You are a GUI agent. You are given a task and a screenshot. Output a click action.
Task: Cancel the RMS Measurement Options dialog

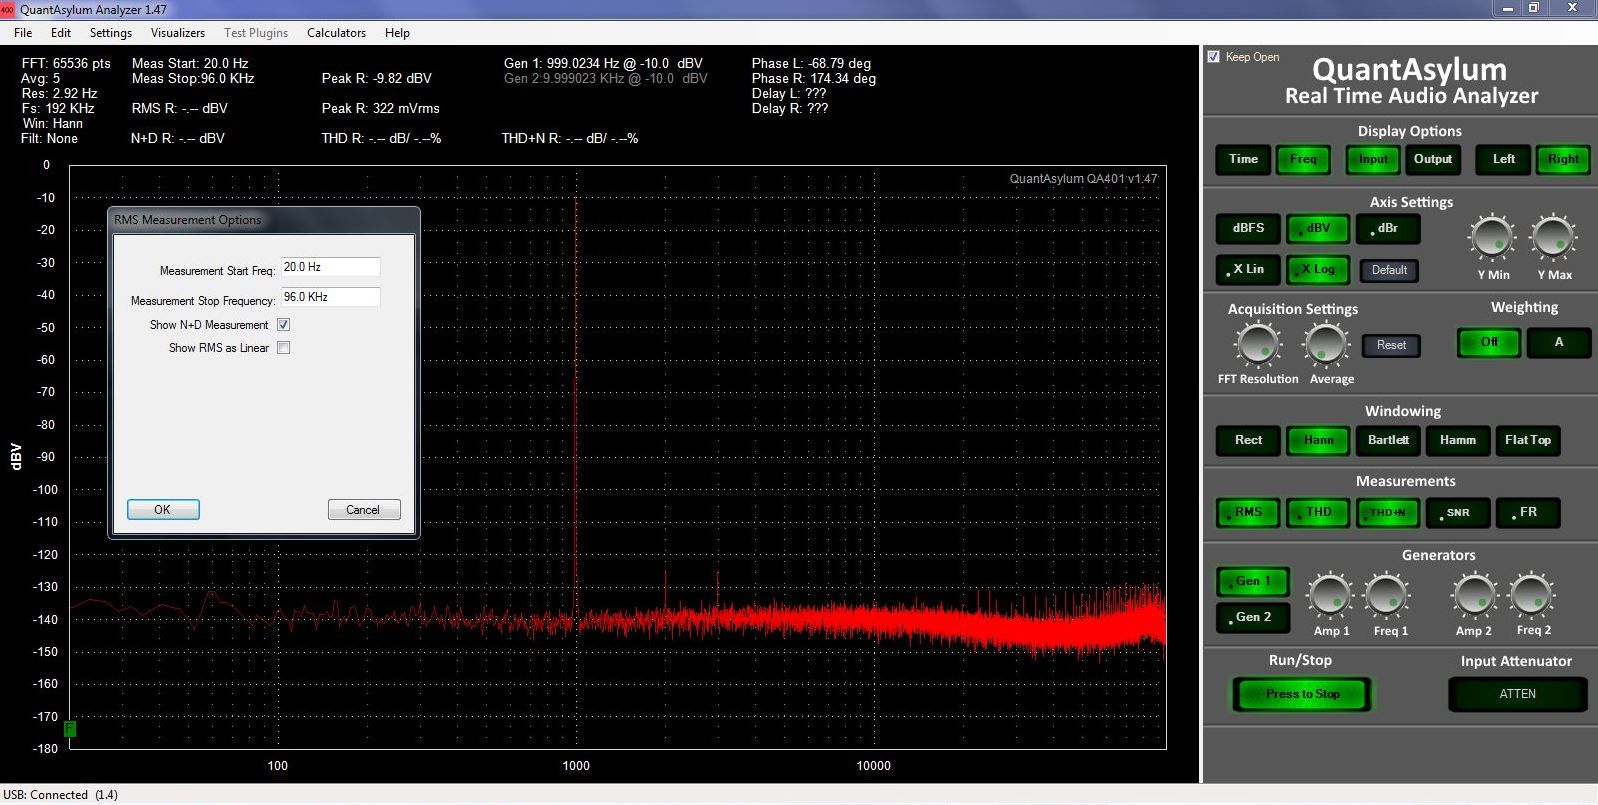(364, 510)
